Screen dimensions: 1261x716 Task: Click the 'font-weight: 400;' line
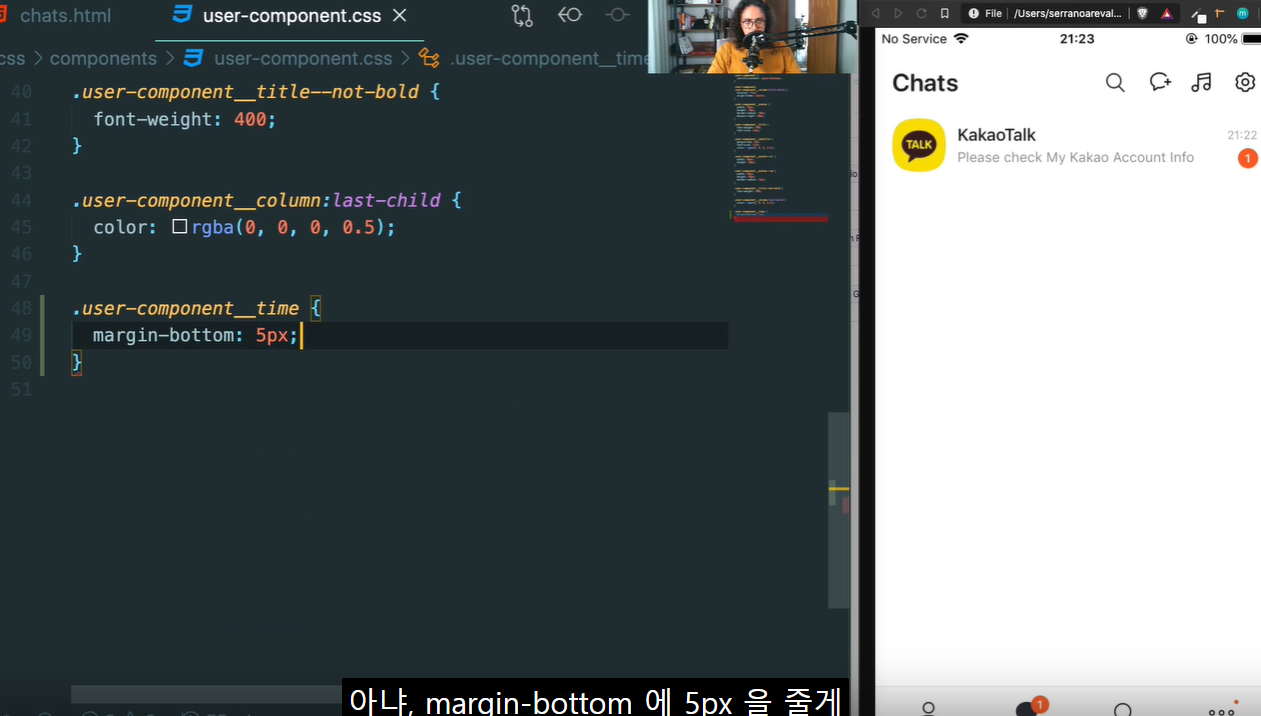(x=184, y=119)
